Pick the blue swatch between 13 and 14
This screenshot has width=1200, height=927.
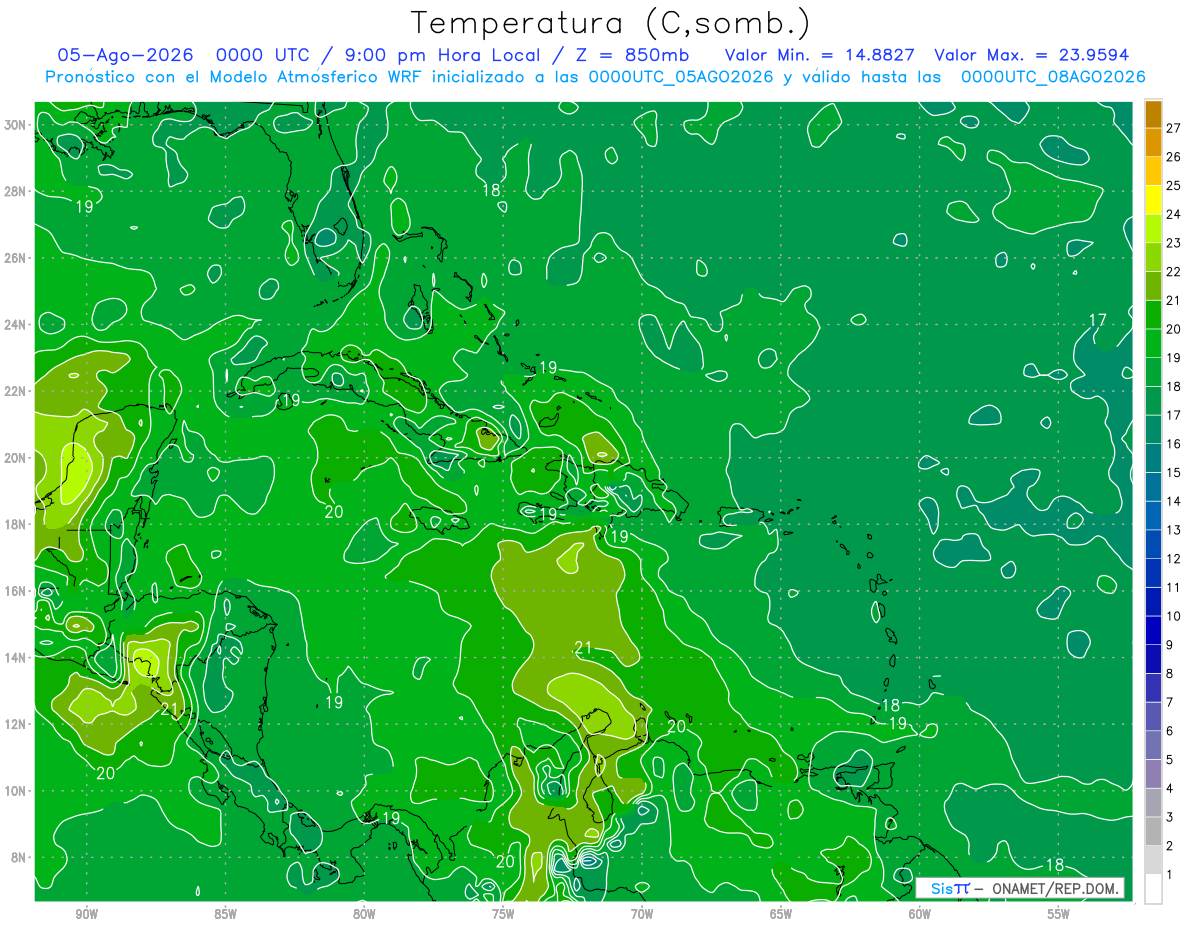tap(1153, 515)
